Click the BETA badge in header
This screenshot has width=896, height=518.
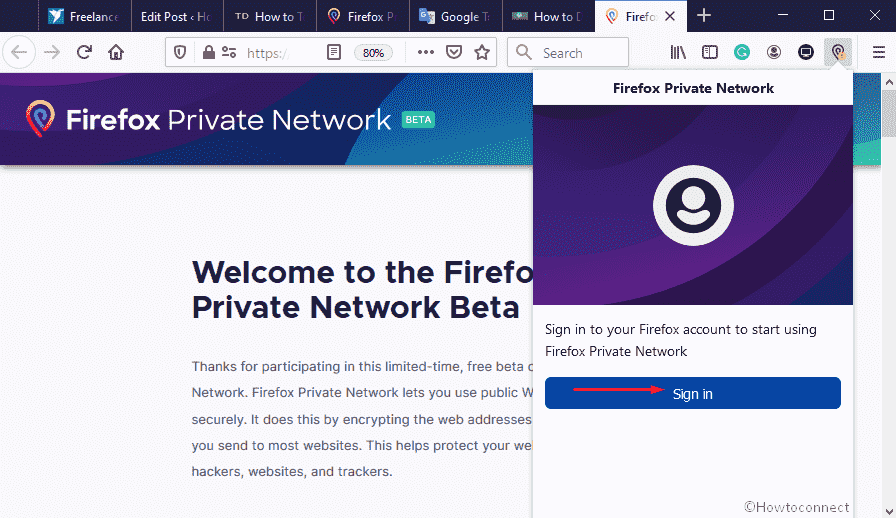click(418, 119)
